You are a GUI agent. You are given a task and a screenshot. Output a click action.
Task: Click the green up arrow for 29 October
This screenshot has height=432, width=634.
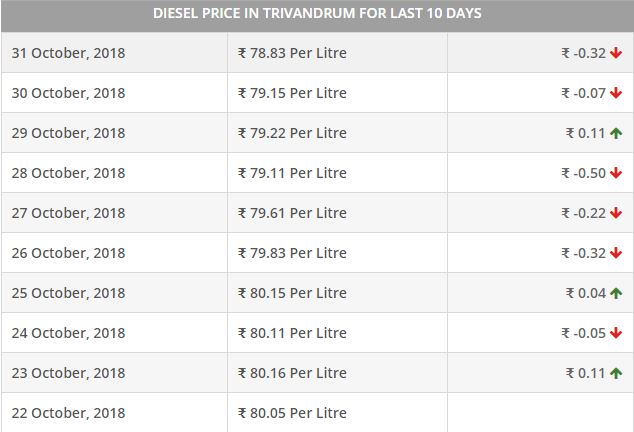click(x=616, y=133)
